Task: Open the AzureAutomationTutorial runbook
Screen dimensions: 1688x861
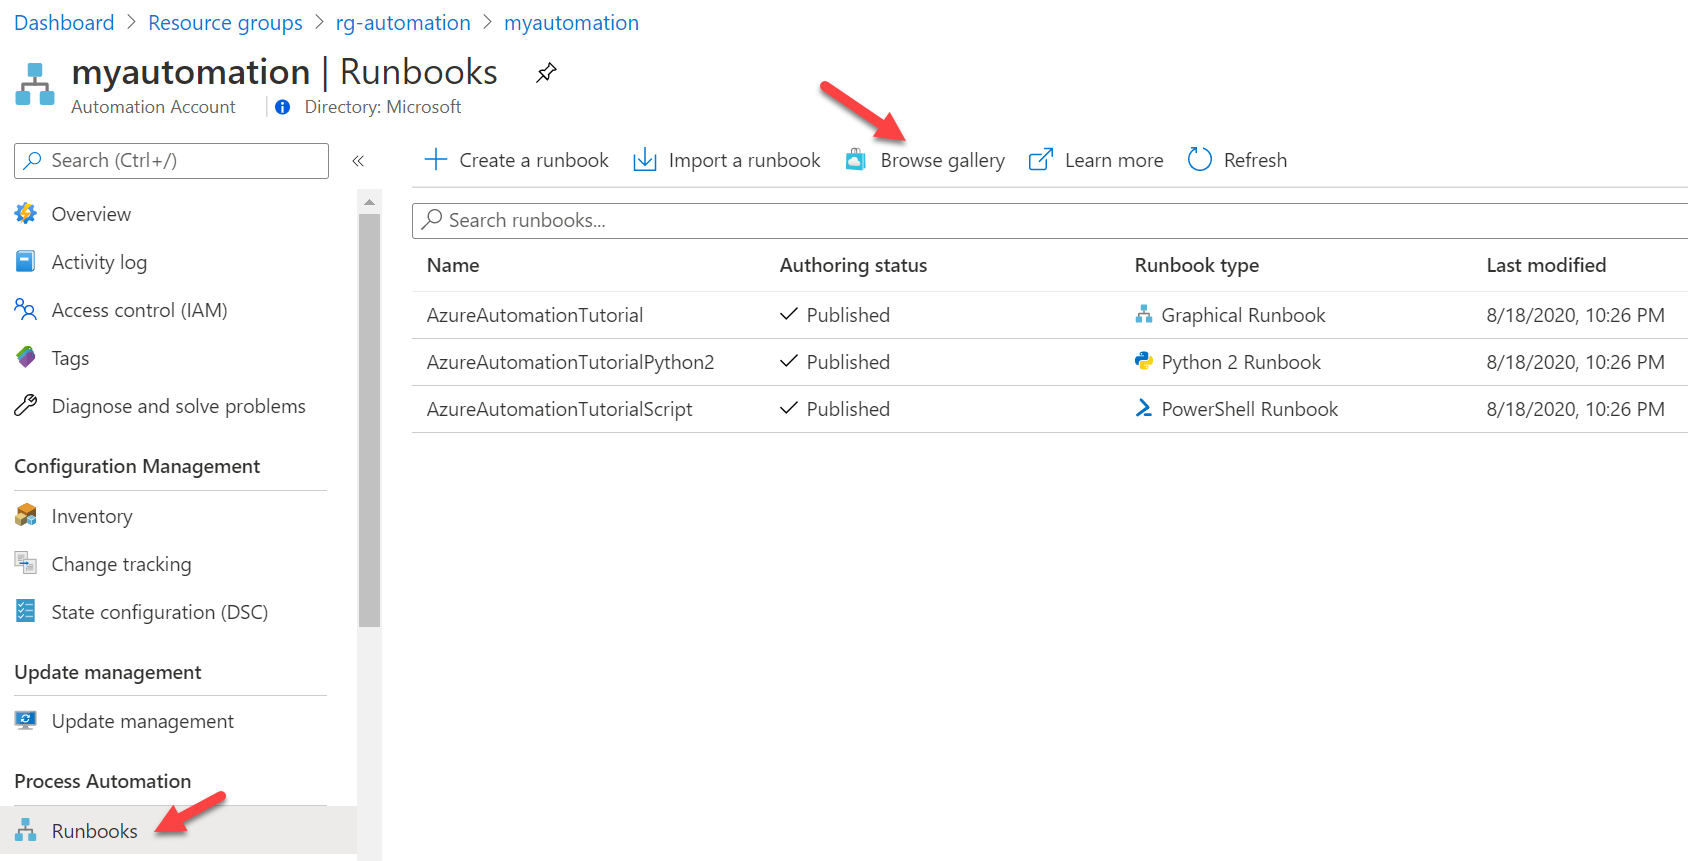Action: pos(535,315)
